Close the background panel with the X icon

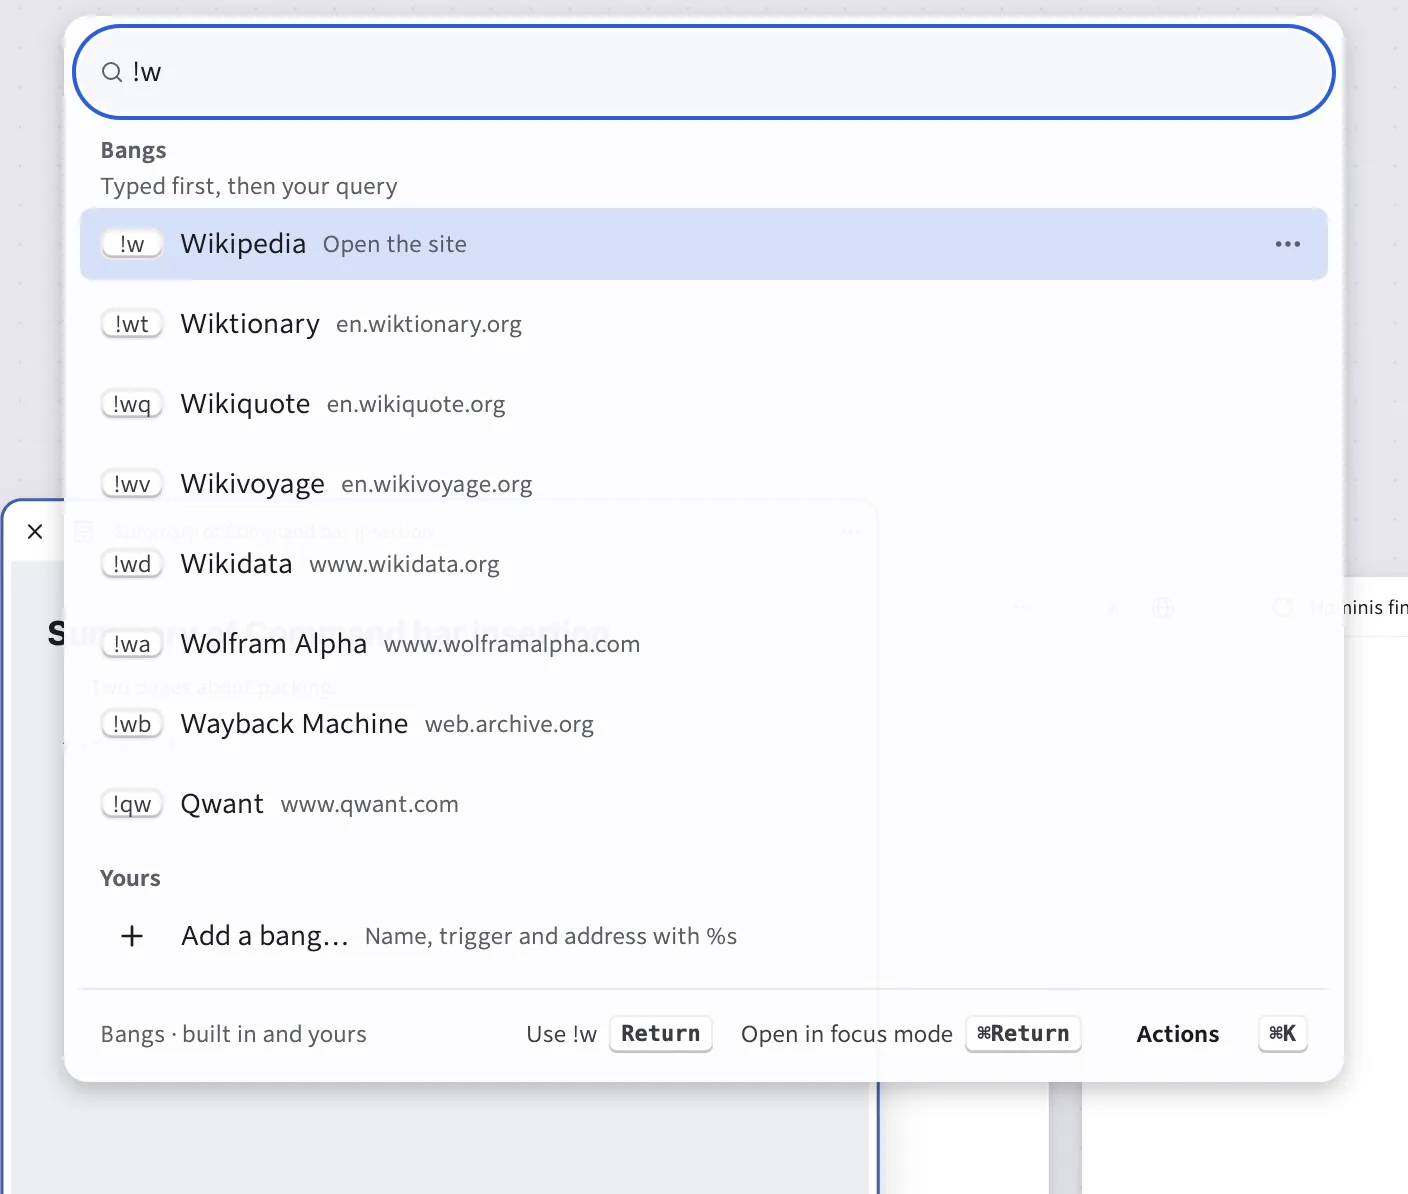[x=35, y=531]
